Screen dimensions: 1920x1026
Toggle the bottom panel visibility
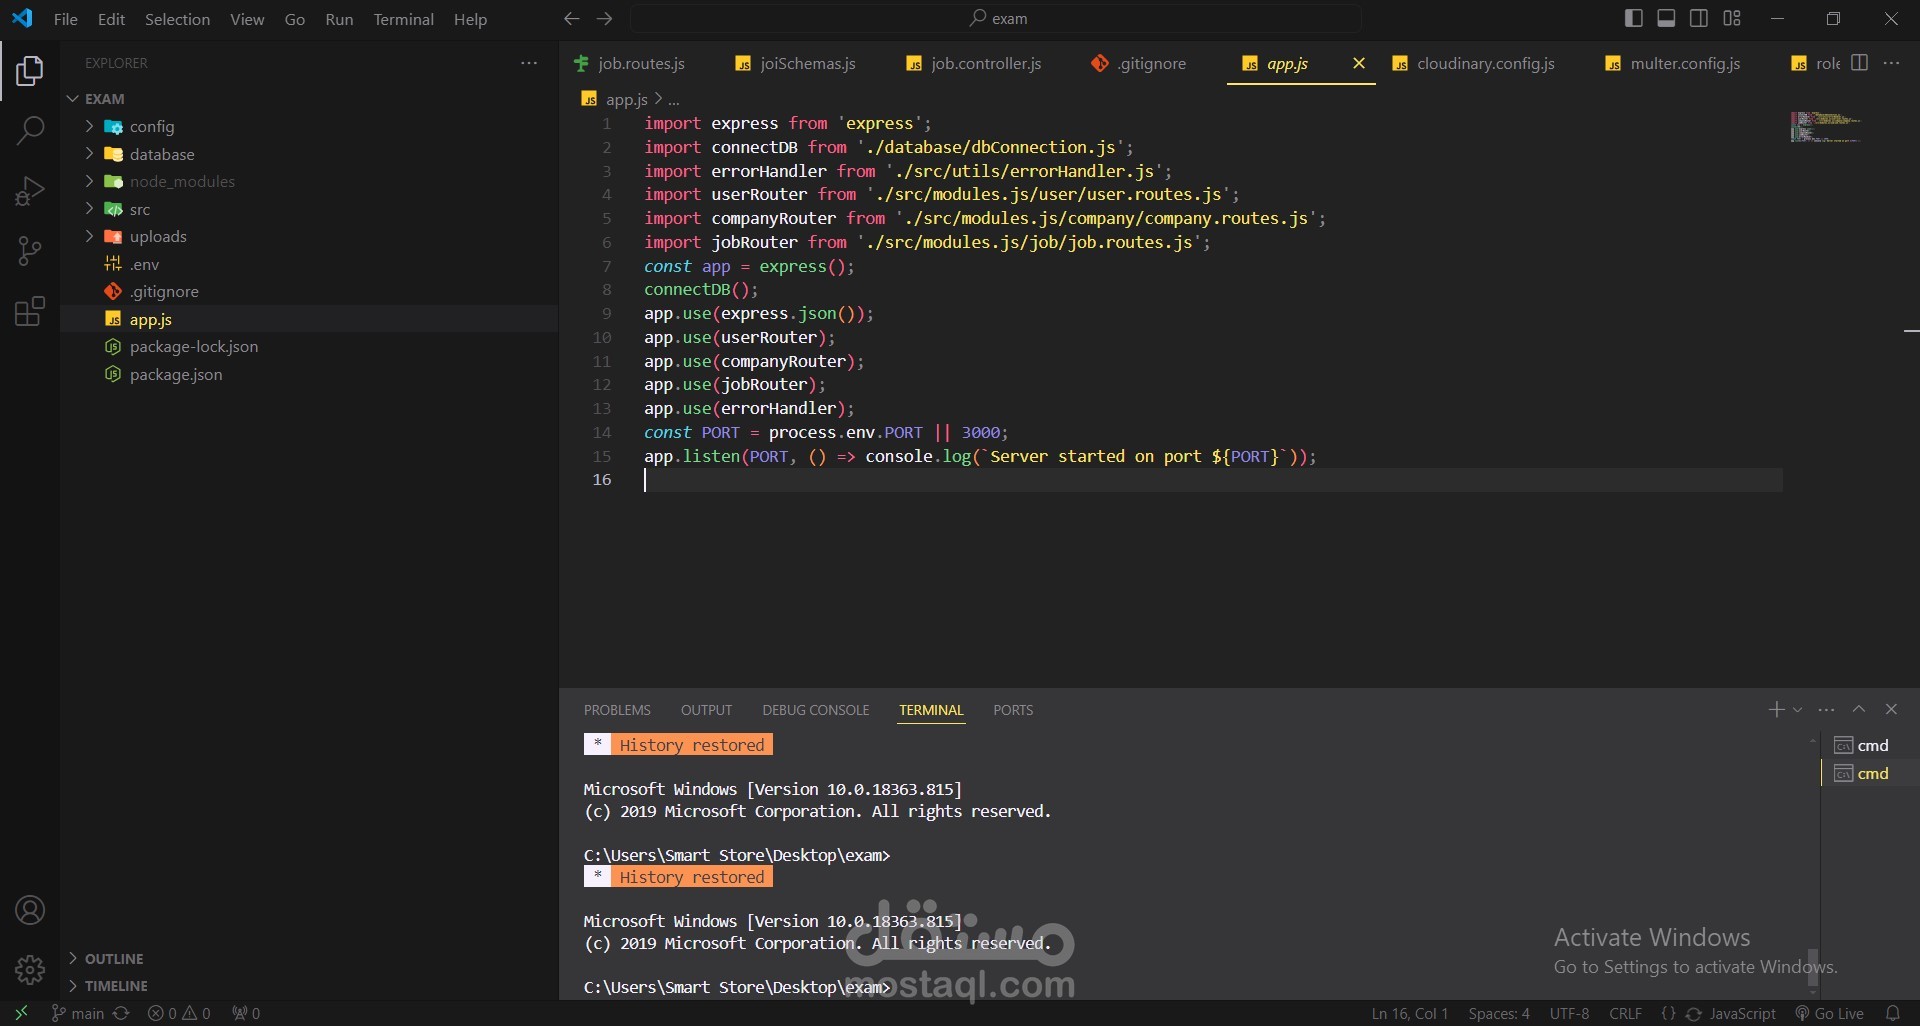click(x=1666, y=18)
